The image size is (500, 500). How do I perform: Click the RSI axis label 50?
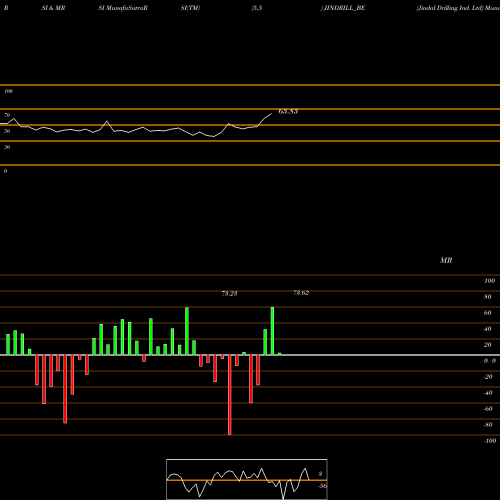point(7,131)
